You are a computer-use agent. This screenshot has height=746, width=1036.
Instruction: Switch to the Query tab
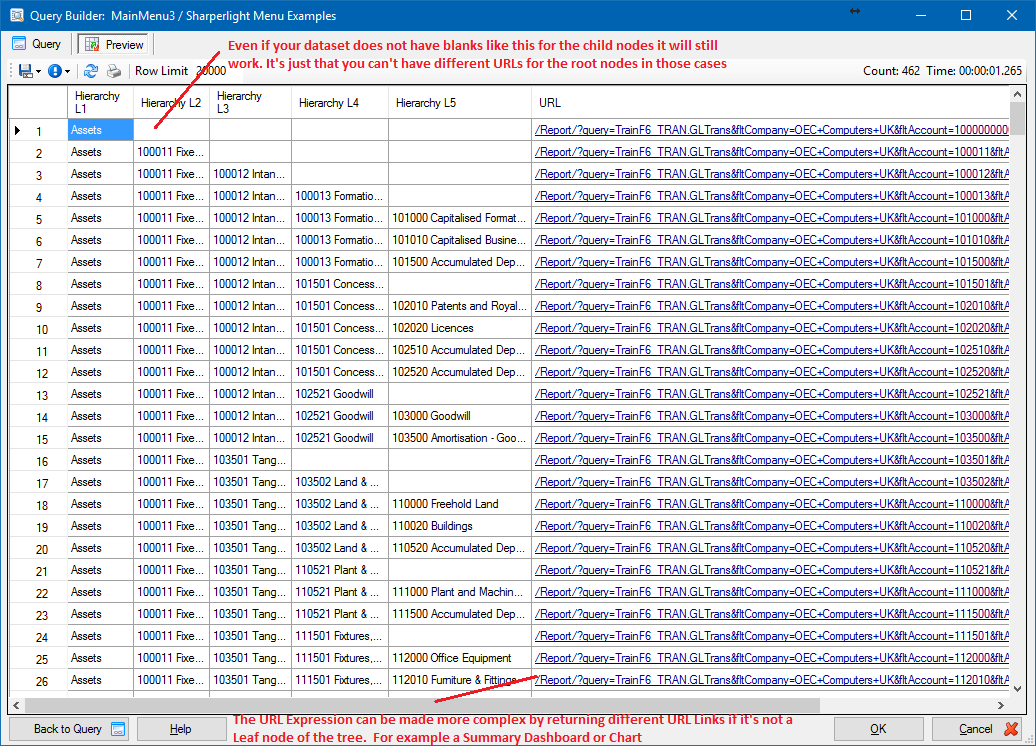click(36, 44)
